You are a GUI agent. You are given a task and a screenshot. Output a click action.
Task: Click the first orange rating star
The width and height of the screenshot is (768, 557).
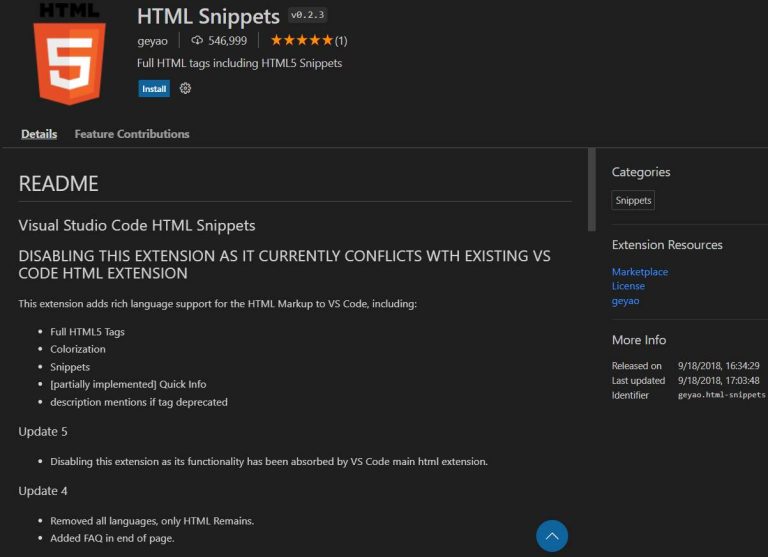pyautogui.click(x=276, y=41)
